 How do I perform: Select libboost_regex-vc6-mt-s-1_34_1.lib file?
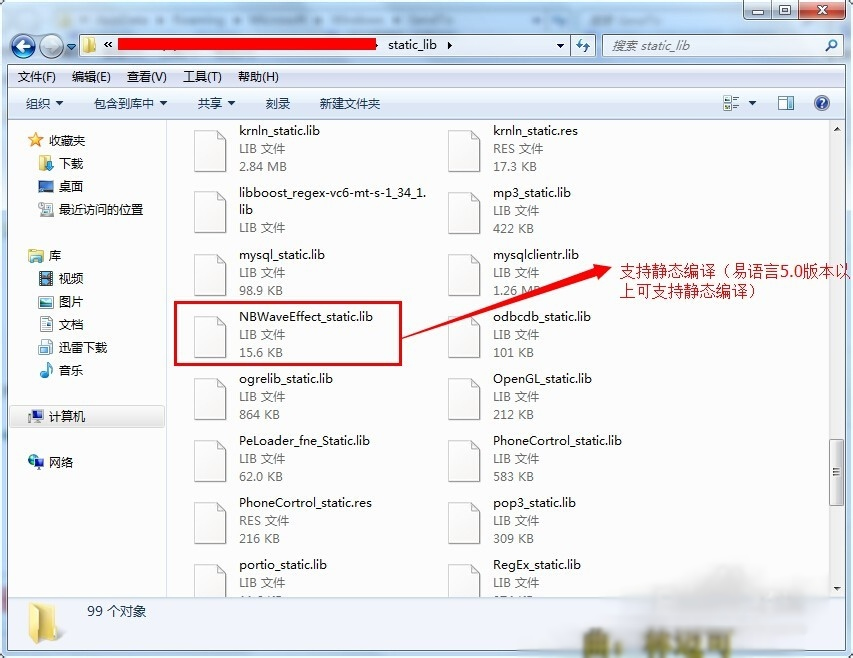click(332, 201)
